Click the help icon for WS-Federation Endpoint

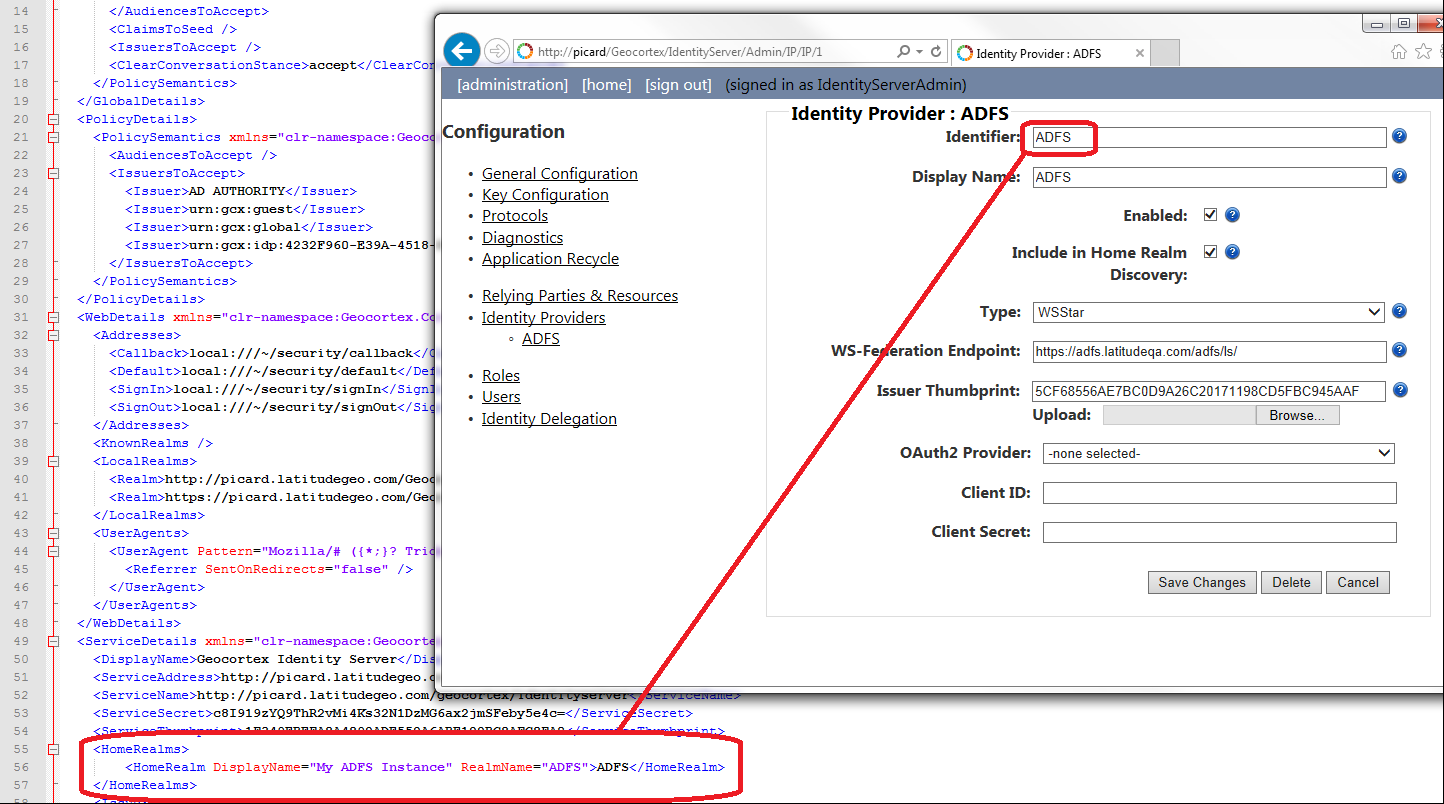click(1400, 350)
